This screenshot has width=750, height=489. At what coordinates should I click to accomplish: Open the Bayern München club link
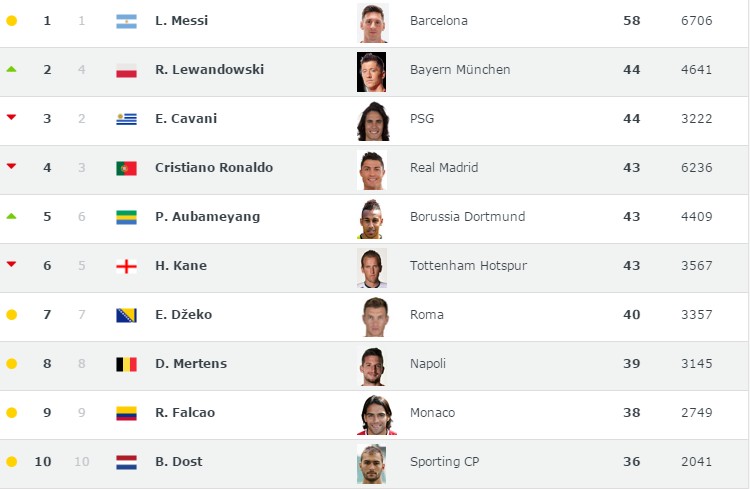(x=460, y=70)
